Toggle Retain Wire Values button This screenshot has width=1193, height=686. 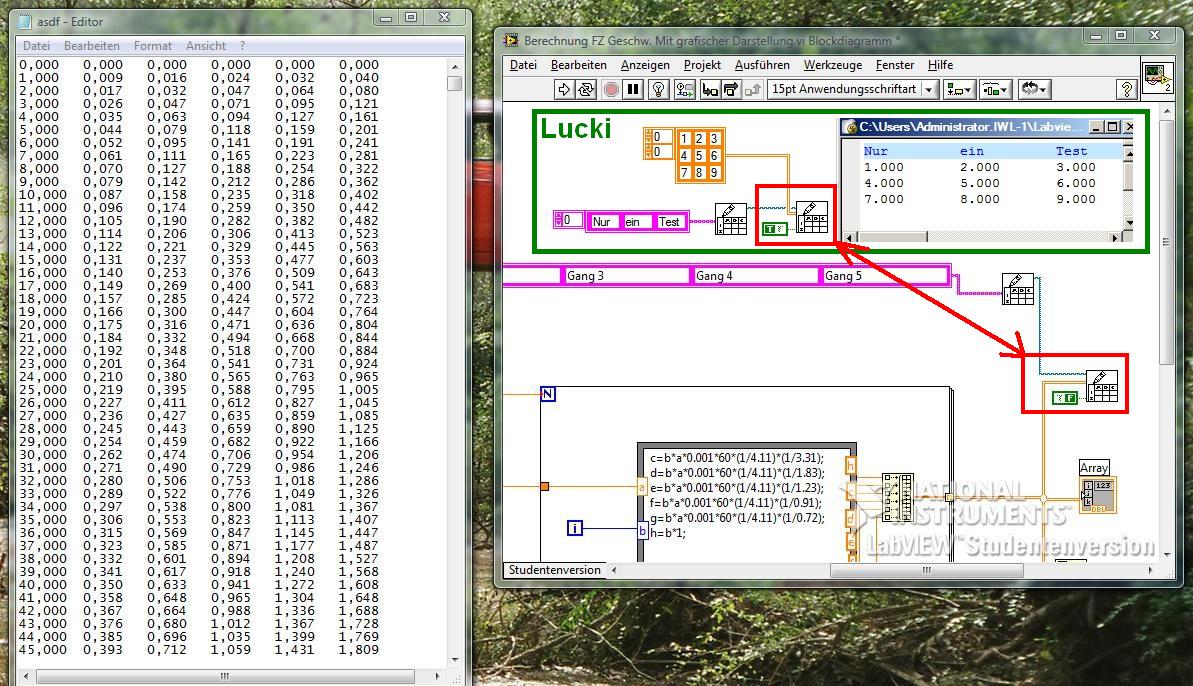685,90
